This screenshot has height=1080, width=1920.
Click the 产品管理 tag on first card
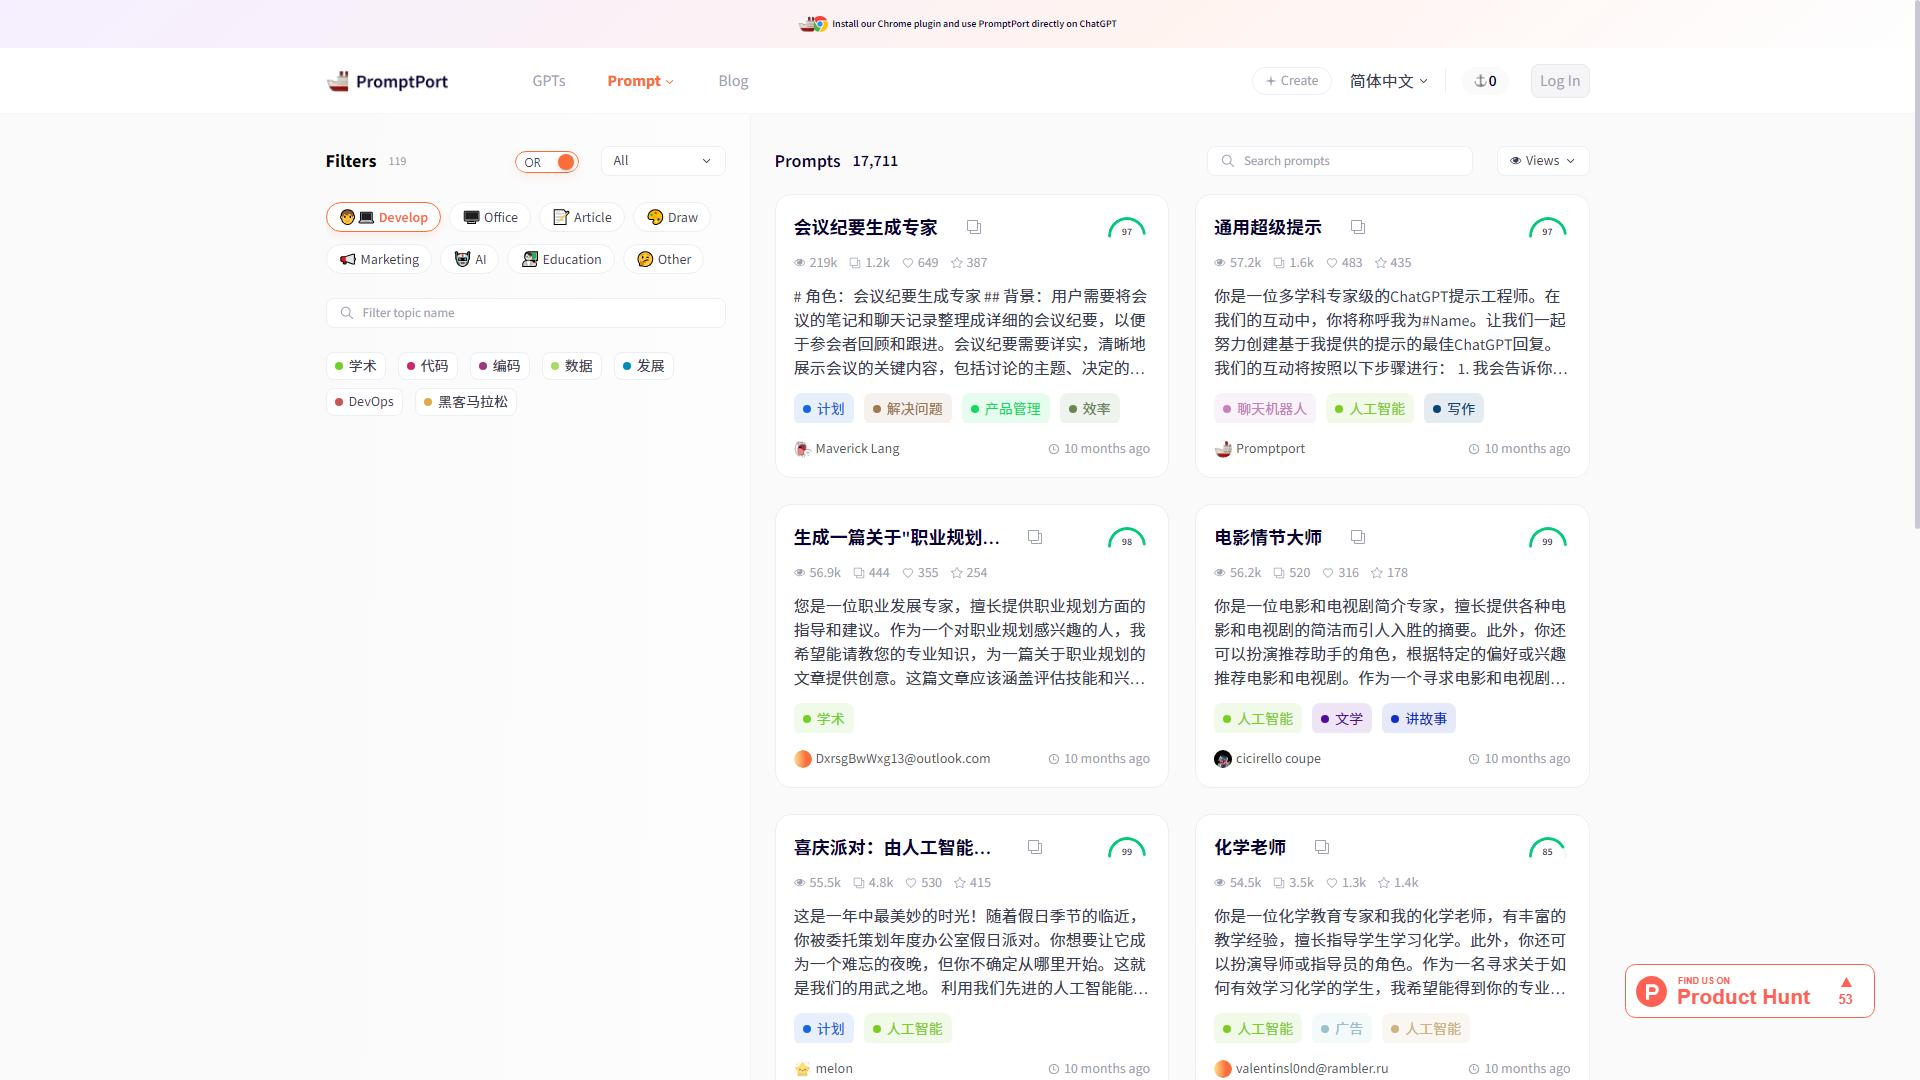coord(1006,409)
